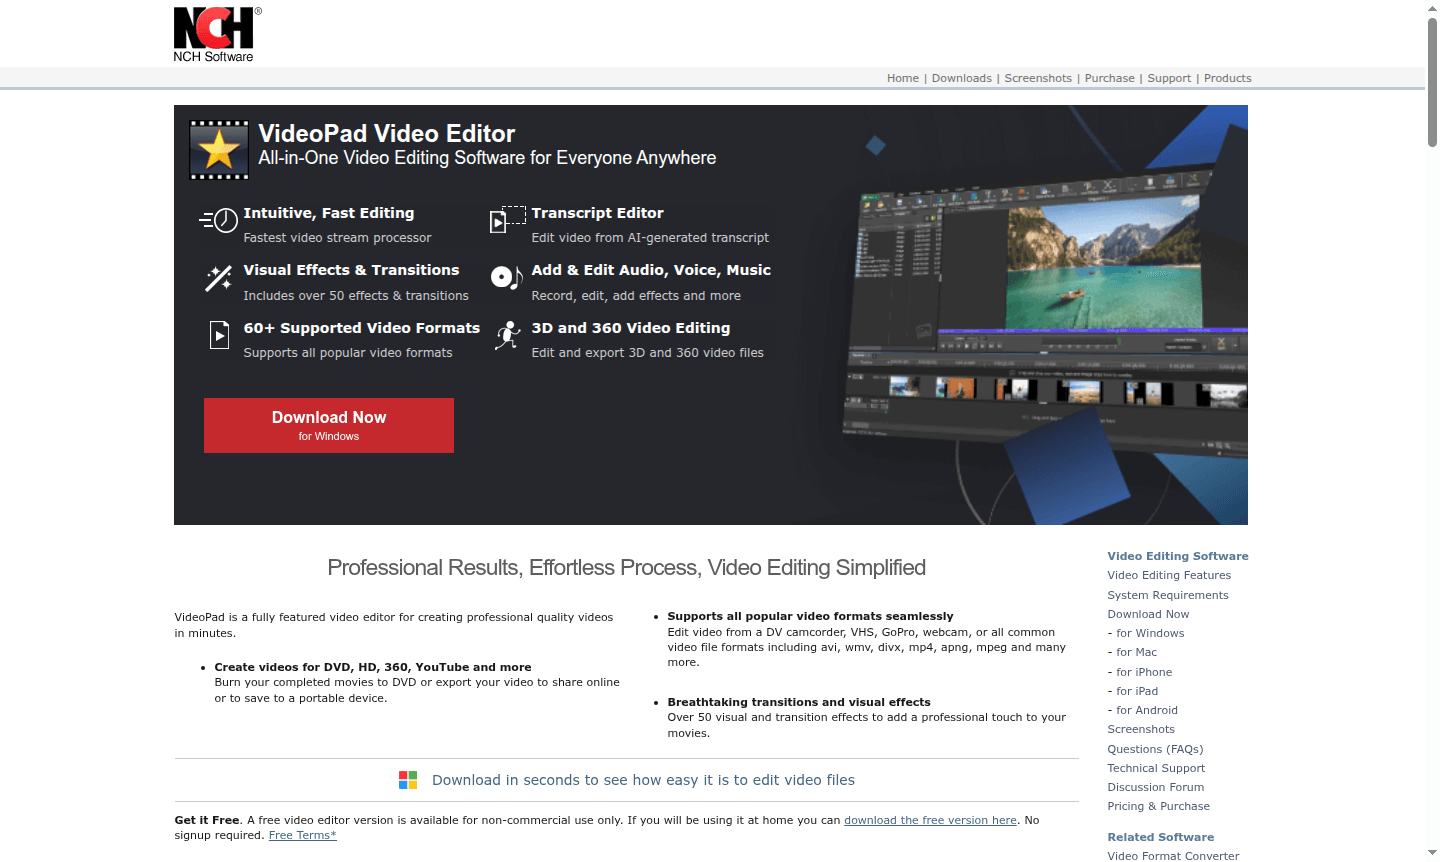The width and height of the screenshot is (1440, 862).
Task: Click the Download Now for Windows button
Action: point(328,424)
